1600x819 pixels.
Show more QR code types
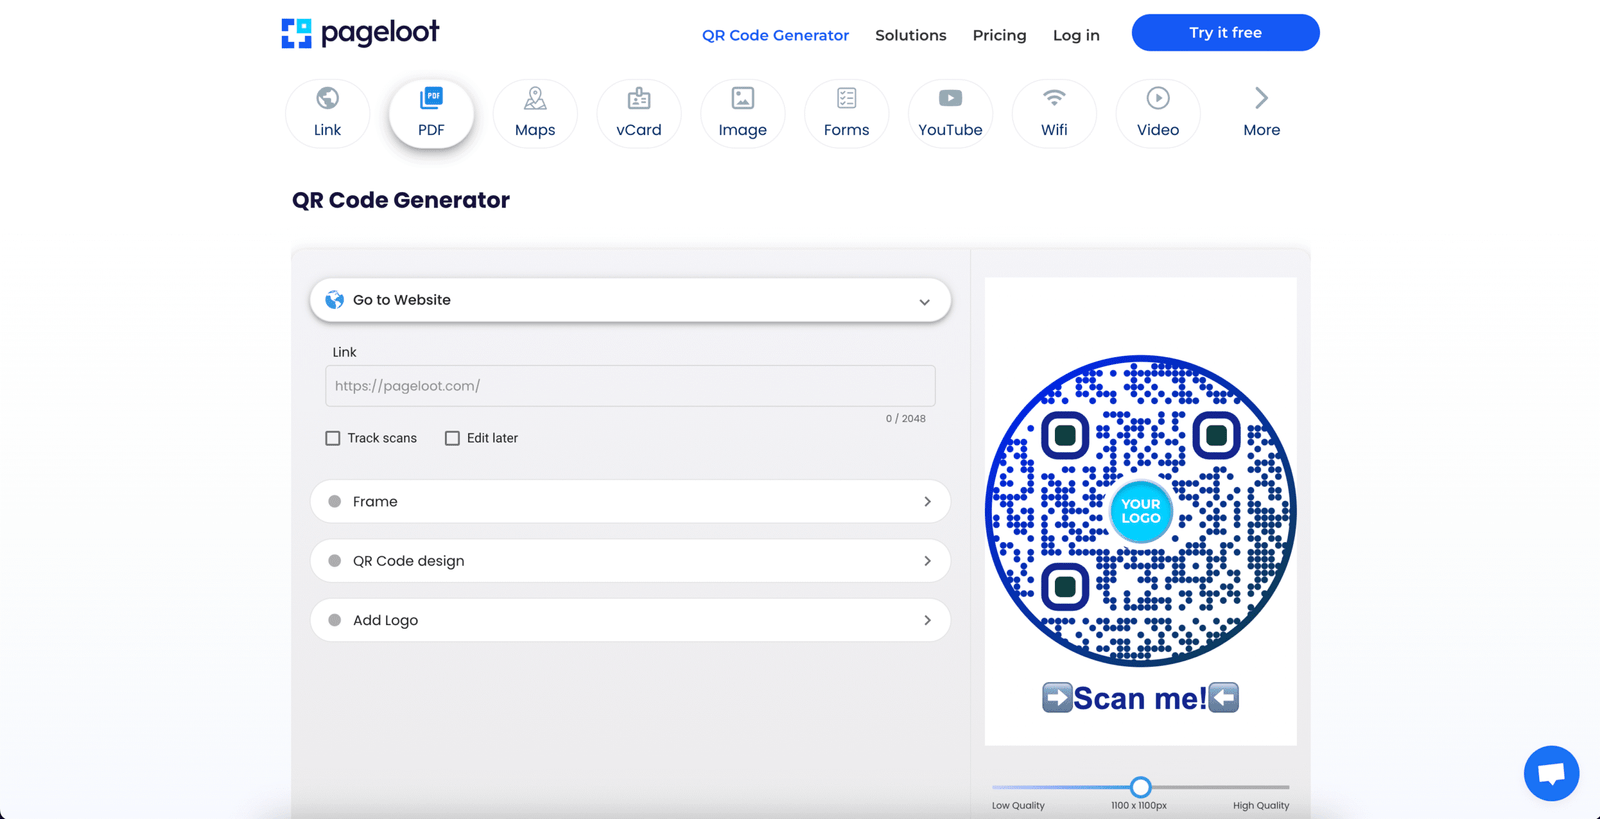pos(1262,113)
